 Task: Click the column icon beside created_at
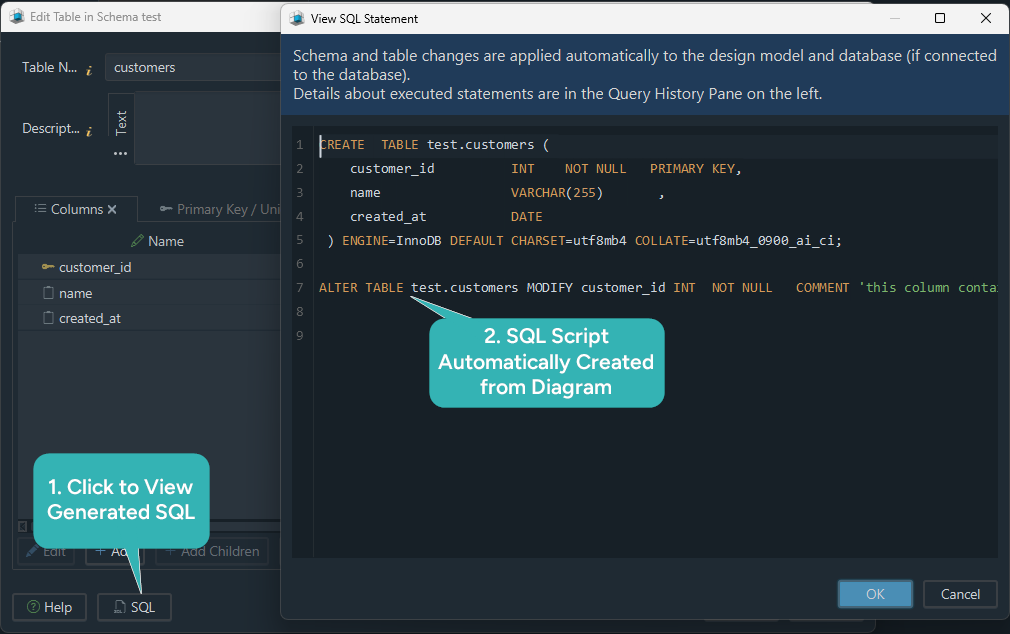click(48, 318)
